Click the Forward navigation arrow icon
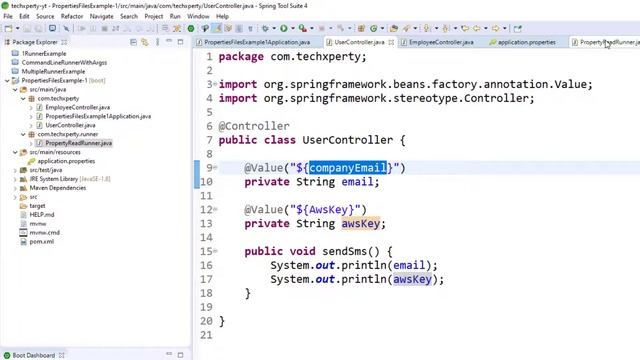Viewport: 640px width, 360px height. pos(496,29)
